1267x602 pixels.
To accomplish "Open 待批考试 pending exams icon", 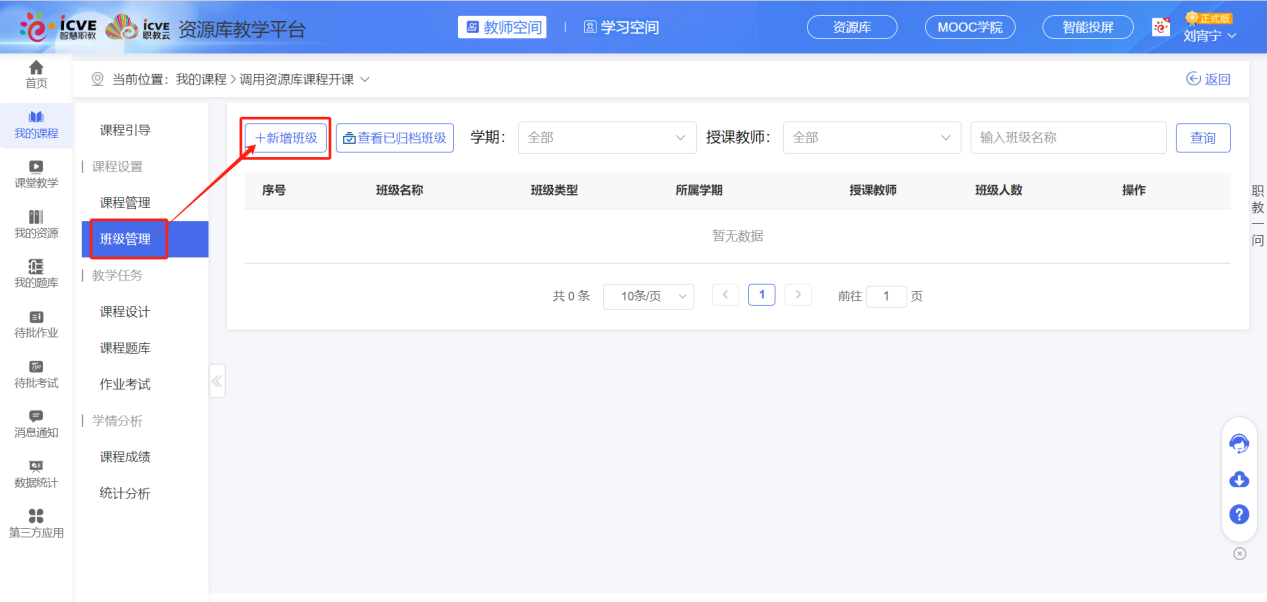I will tap(36, 373).
